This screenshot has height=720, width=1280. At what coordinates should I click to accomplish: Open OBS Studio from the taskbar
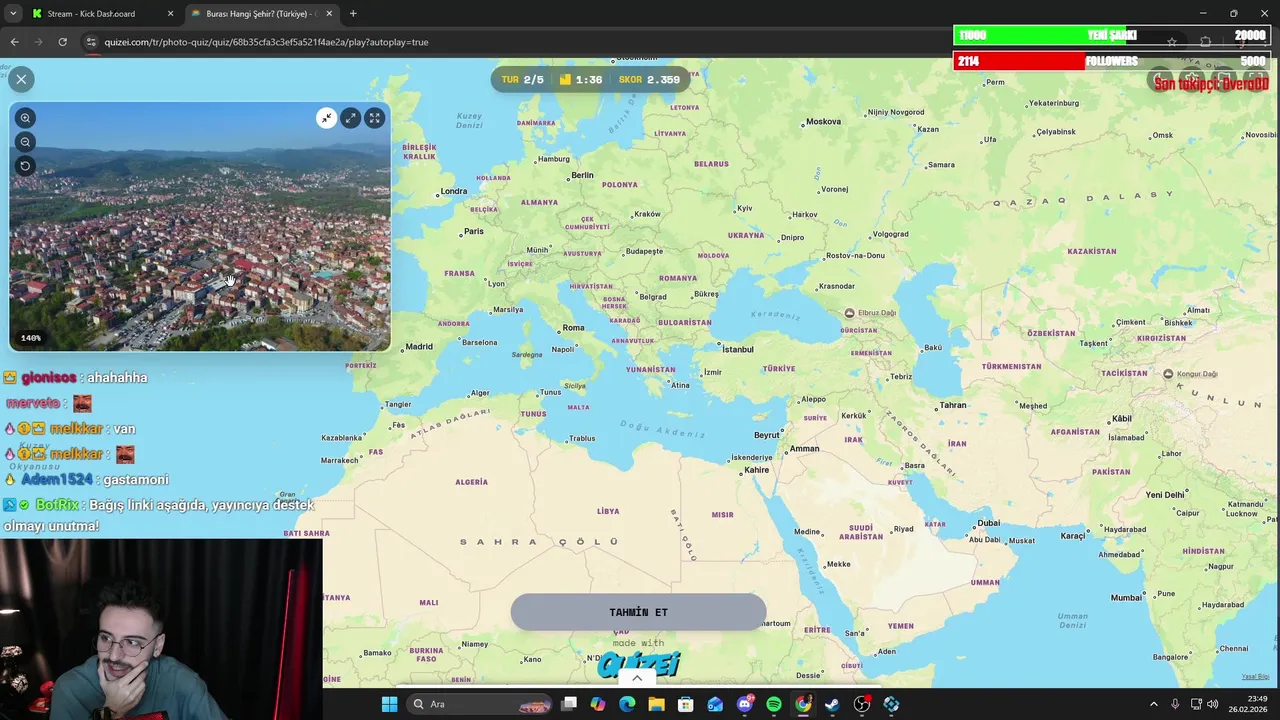862,704
